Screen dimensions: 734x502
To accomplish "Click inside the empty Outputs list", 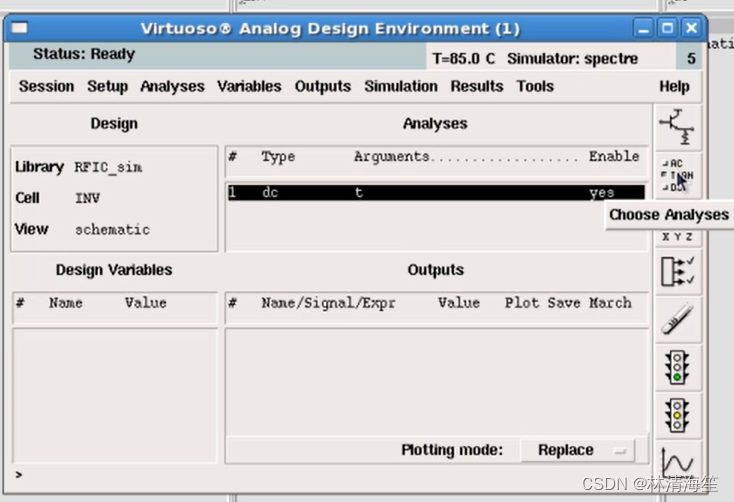I will point(436,382).
